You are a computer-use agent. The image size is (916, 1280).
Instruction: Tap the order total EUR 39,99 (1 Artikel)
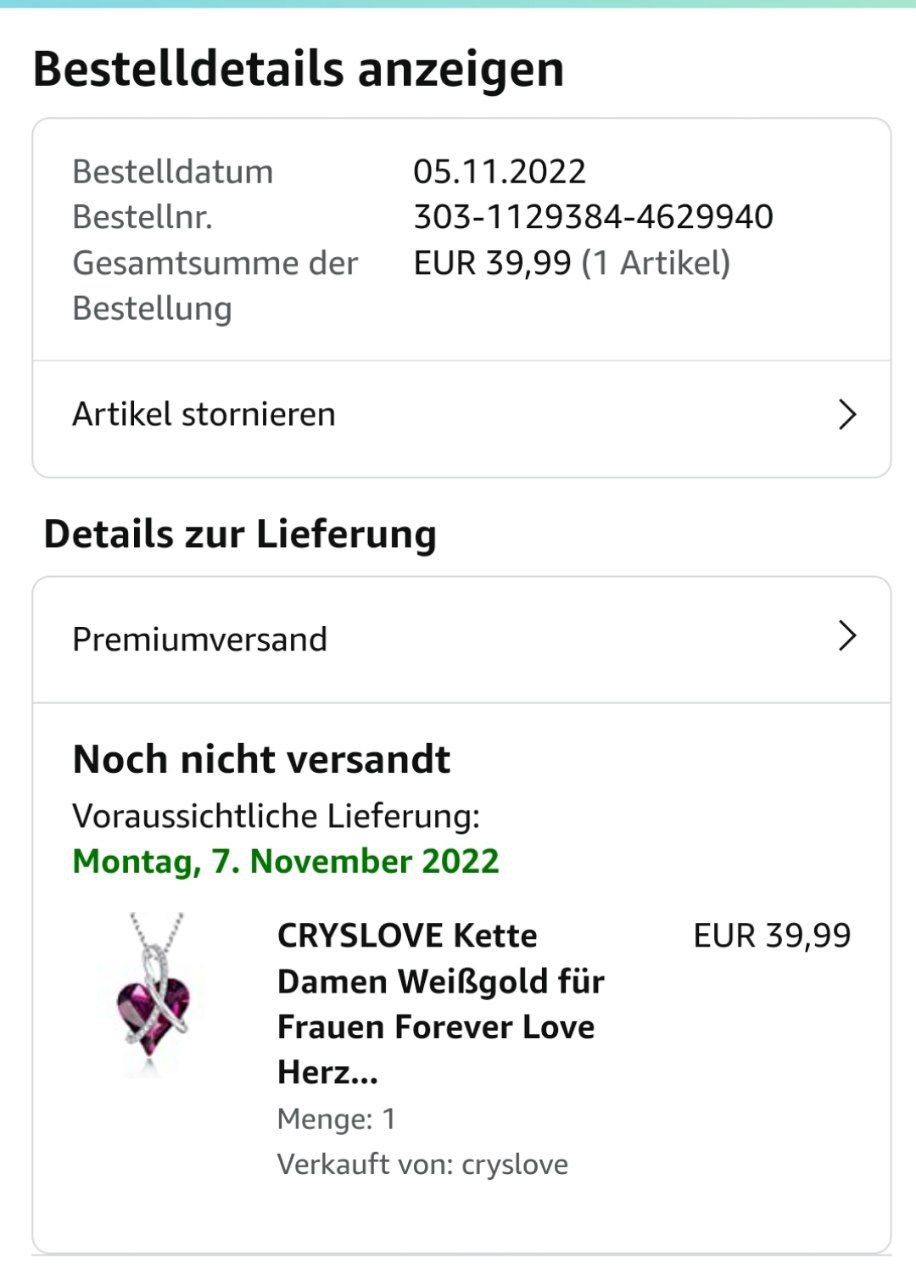(x=571, y=263)
